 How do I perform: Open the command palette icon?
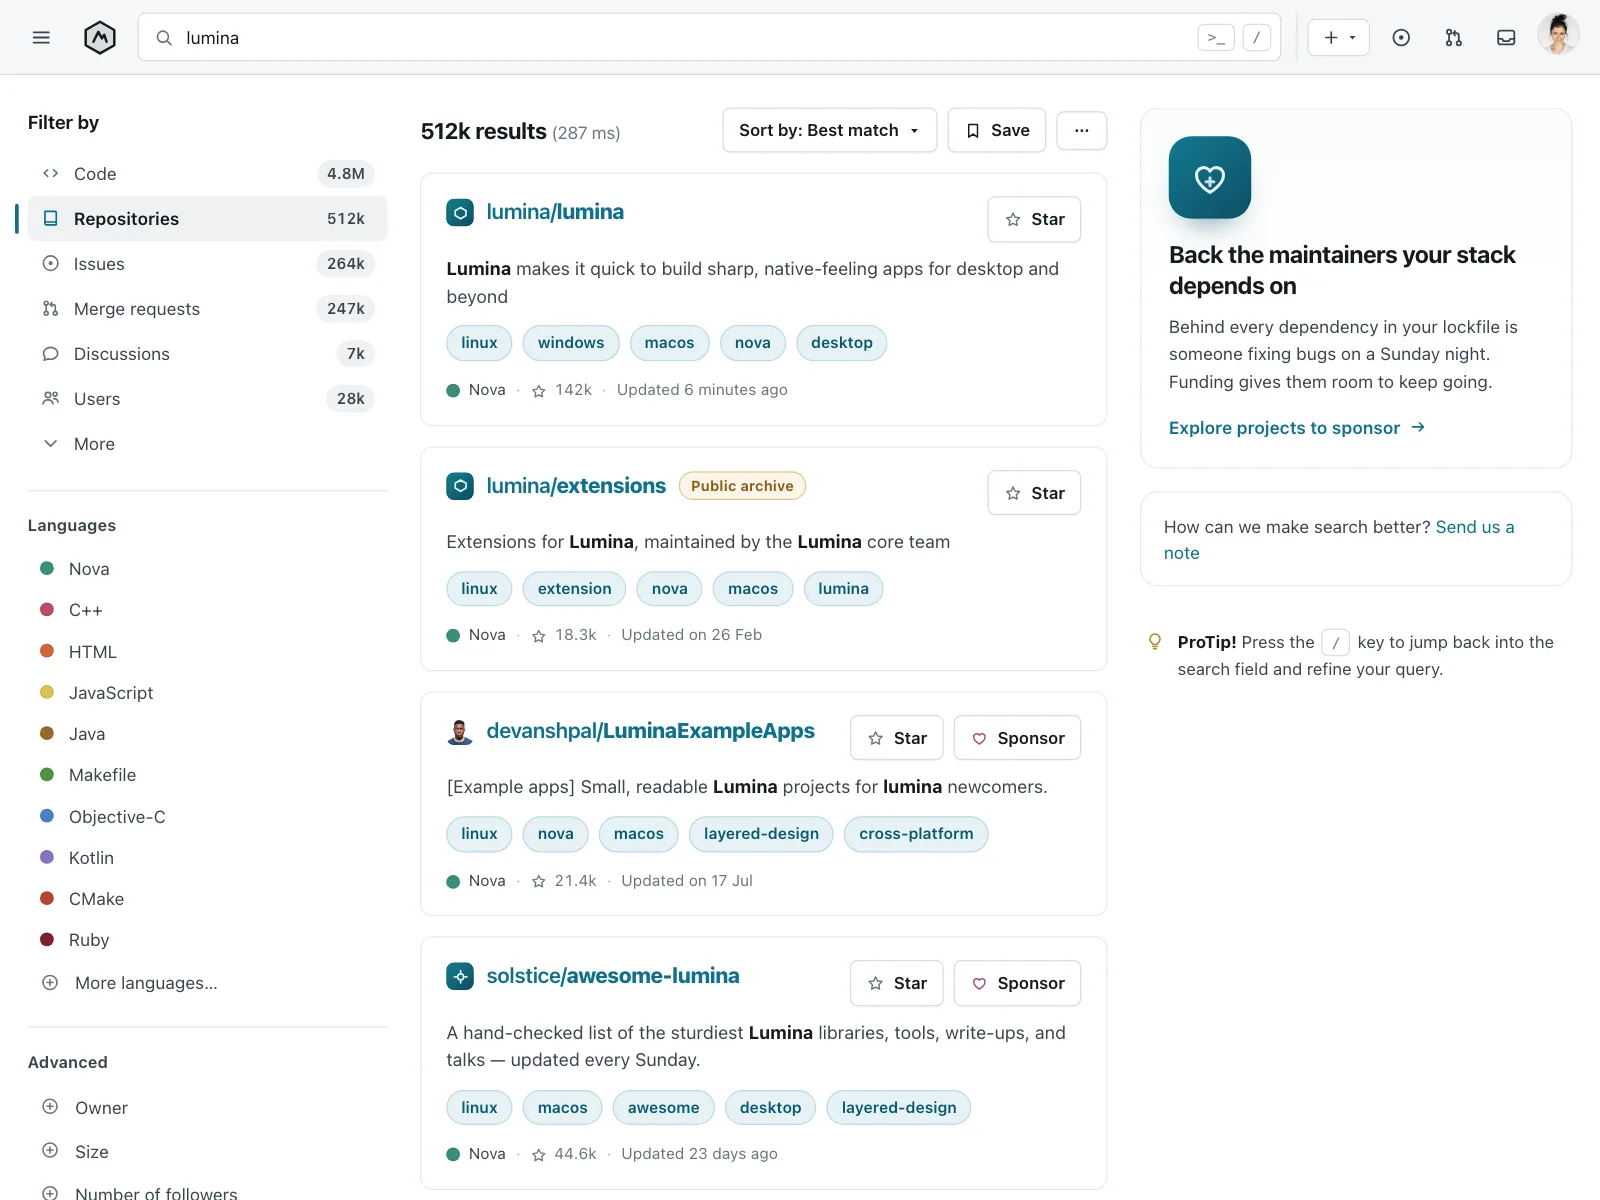[1216, 38]
